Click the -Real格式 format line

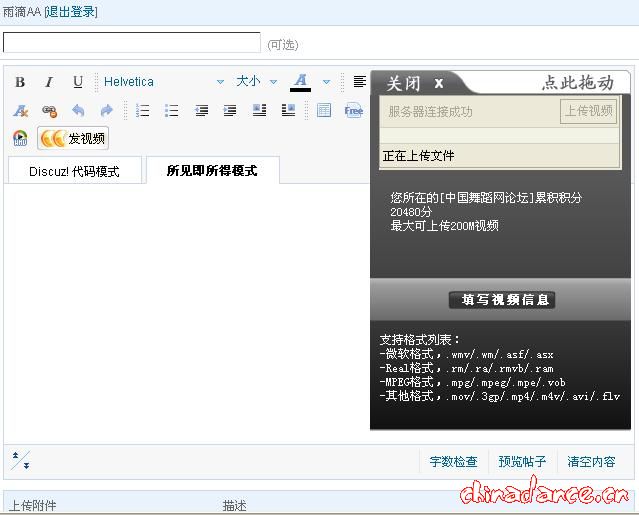click(467, 368)
